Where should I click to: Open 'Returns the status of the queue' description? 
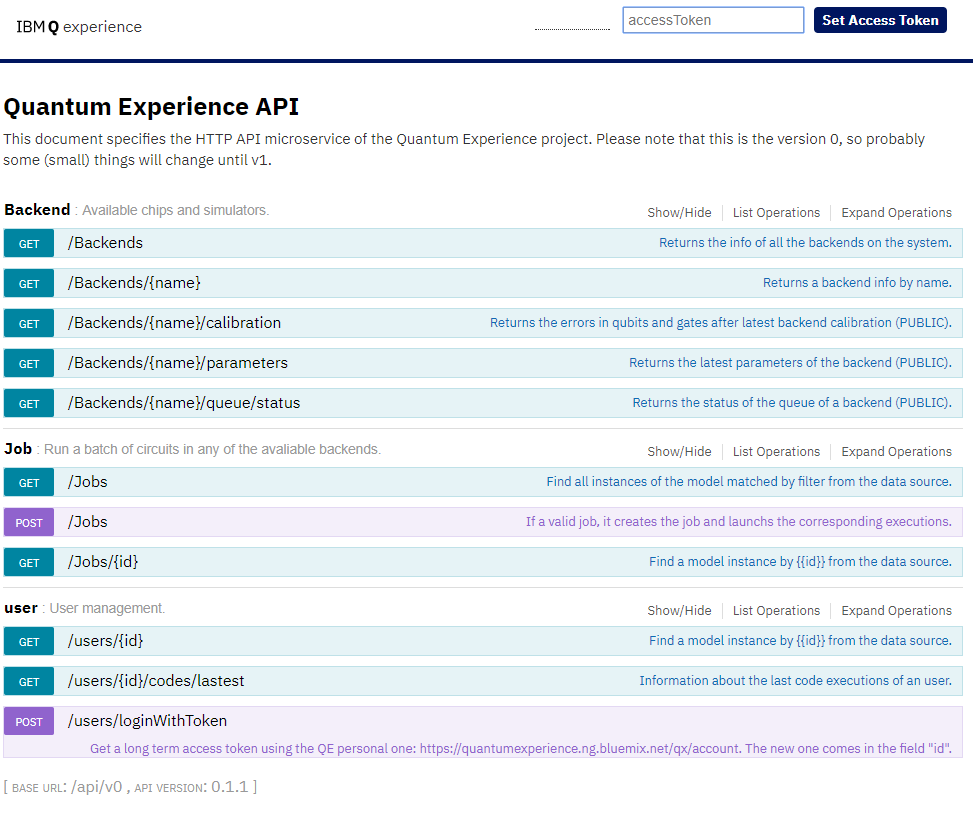click(792, 403)
